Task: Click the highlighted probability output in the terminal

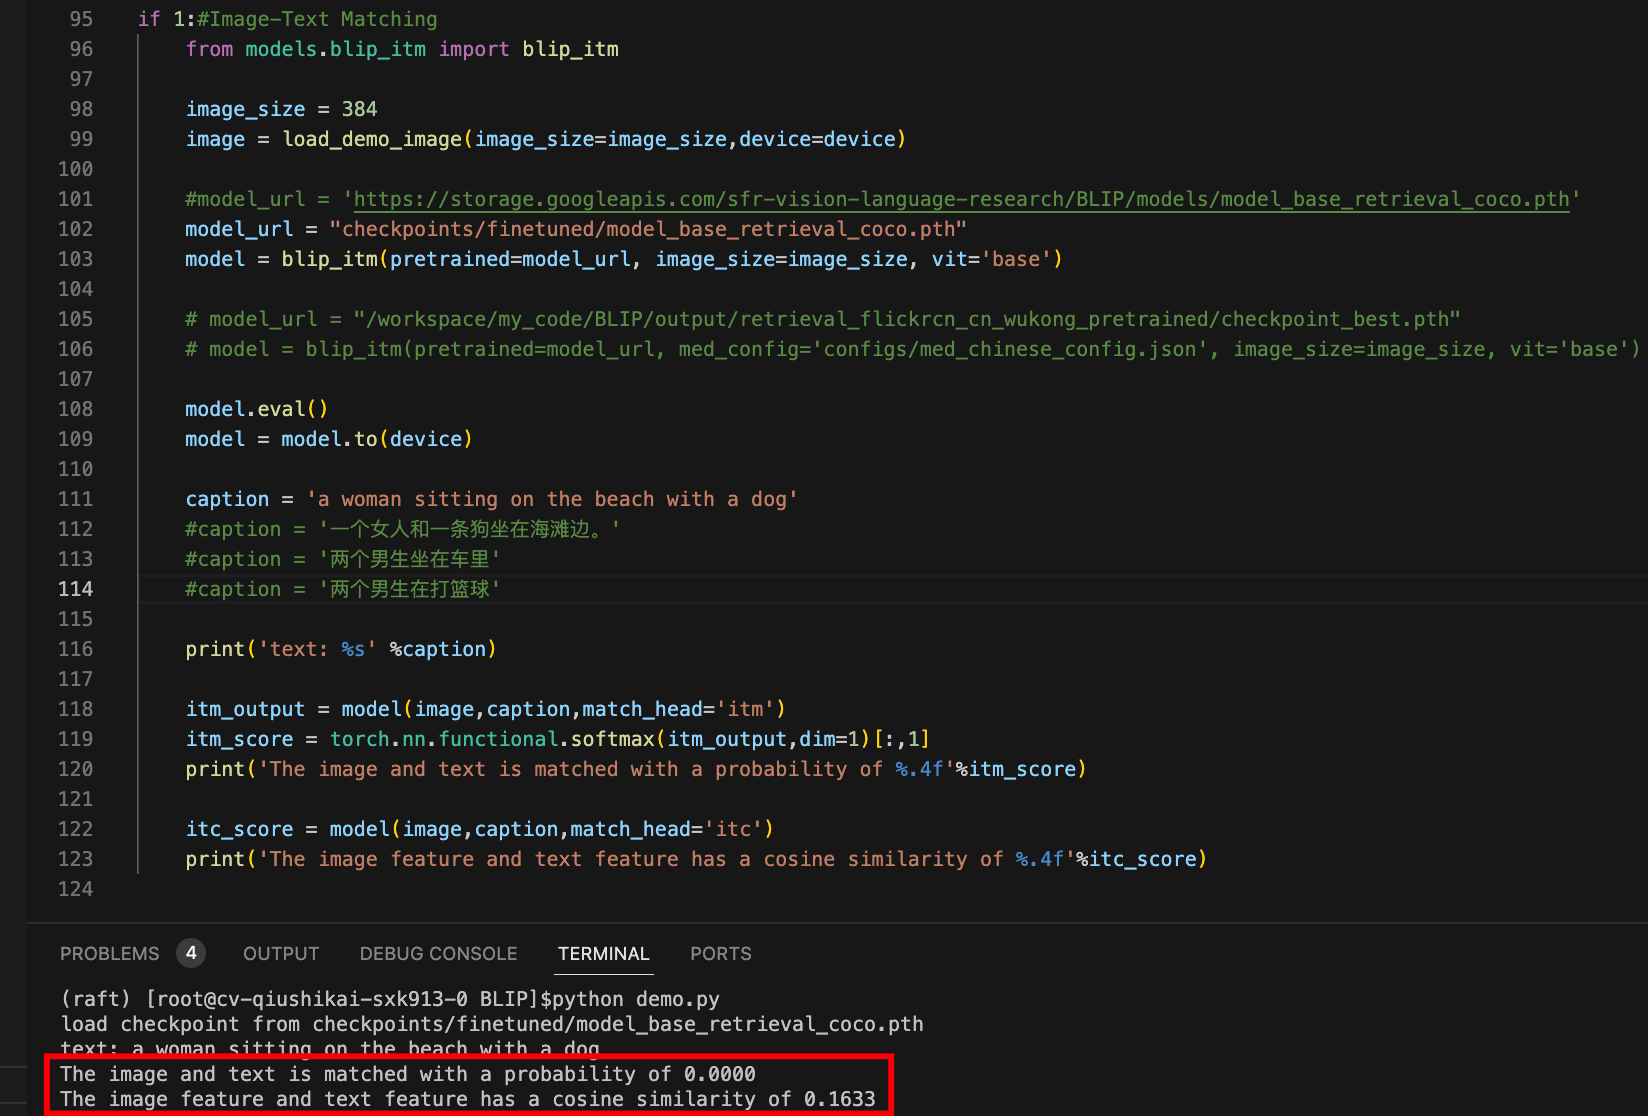Action: [407, 1073]
